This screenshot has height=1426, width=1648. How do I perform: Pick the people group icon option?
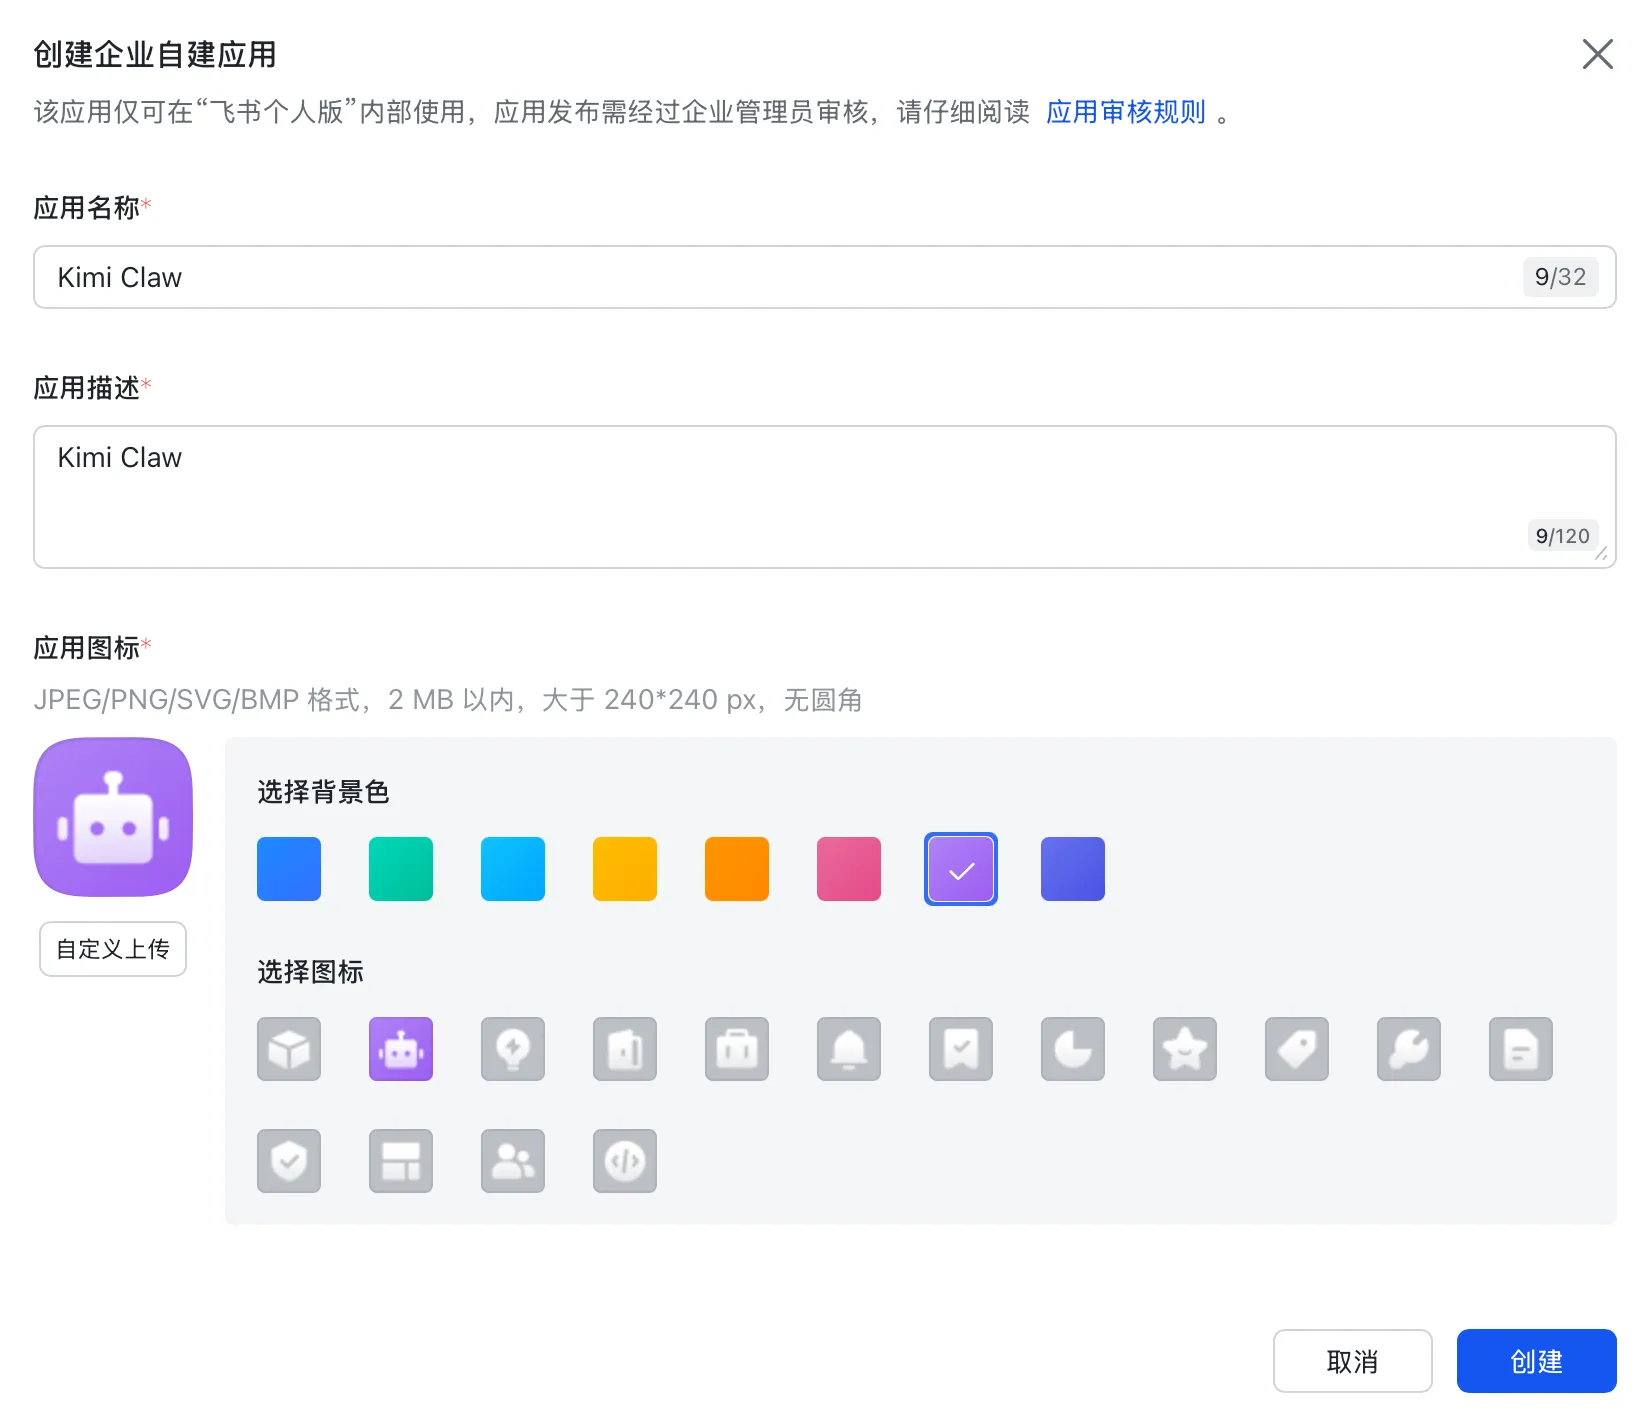point(513,1161)
